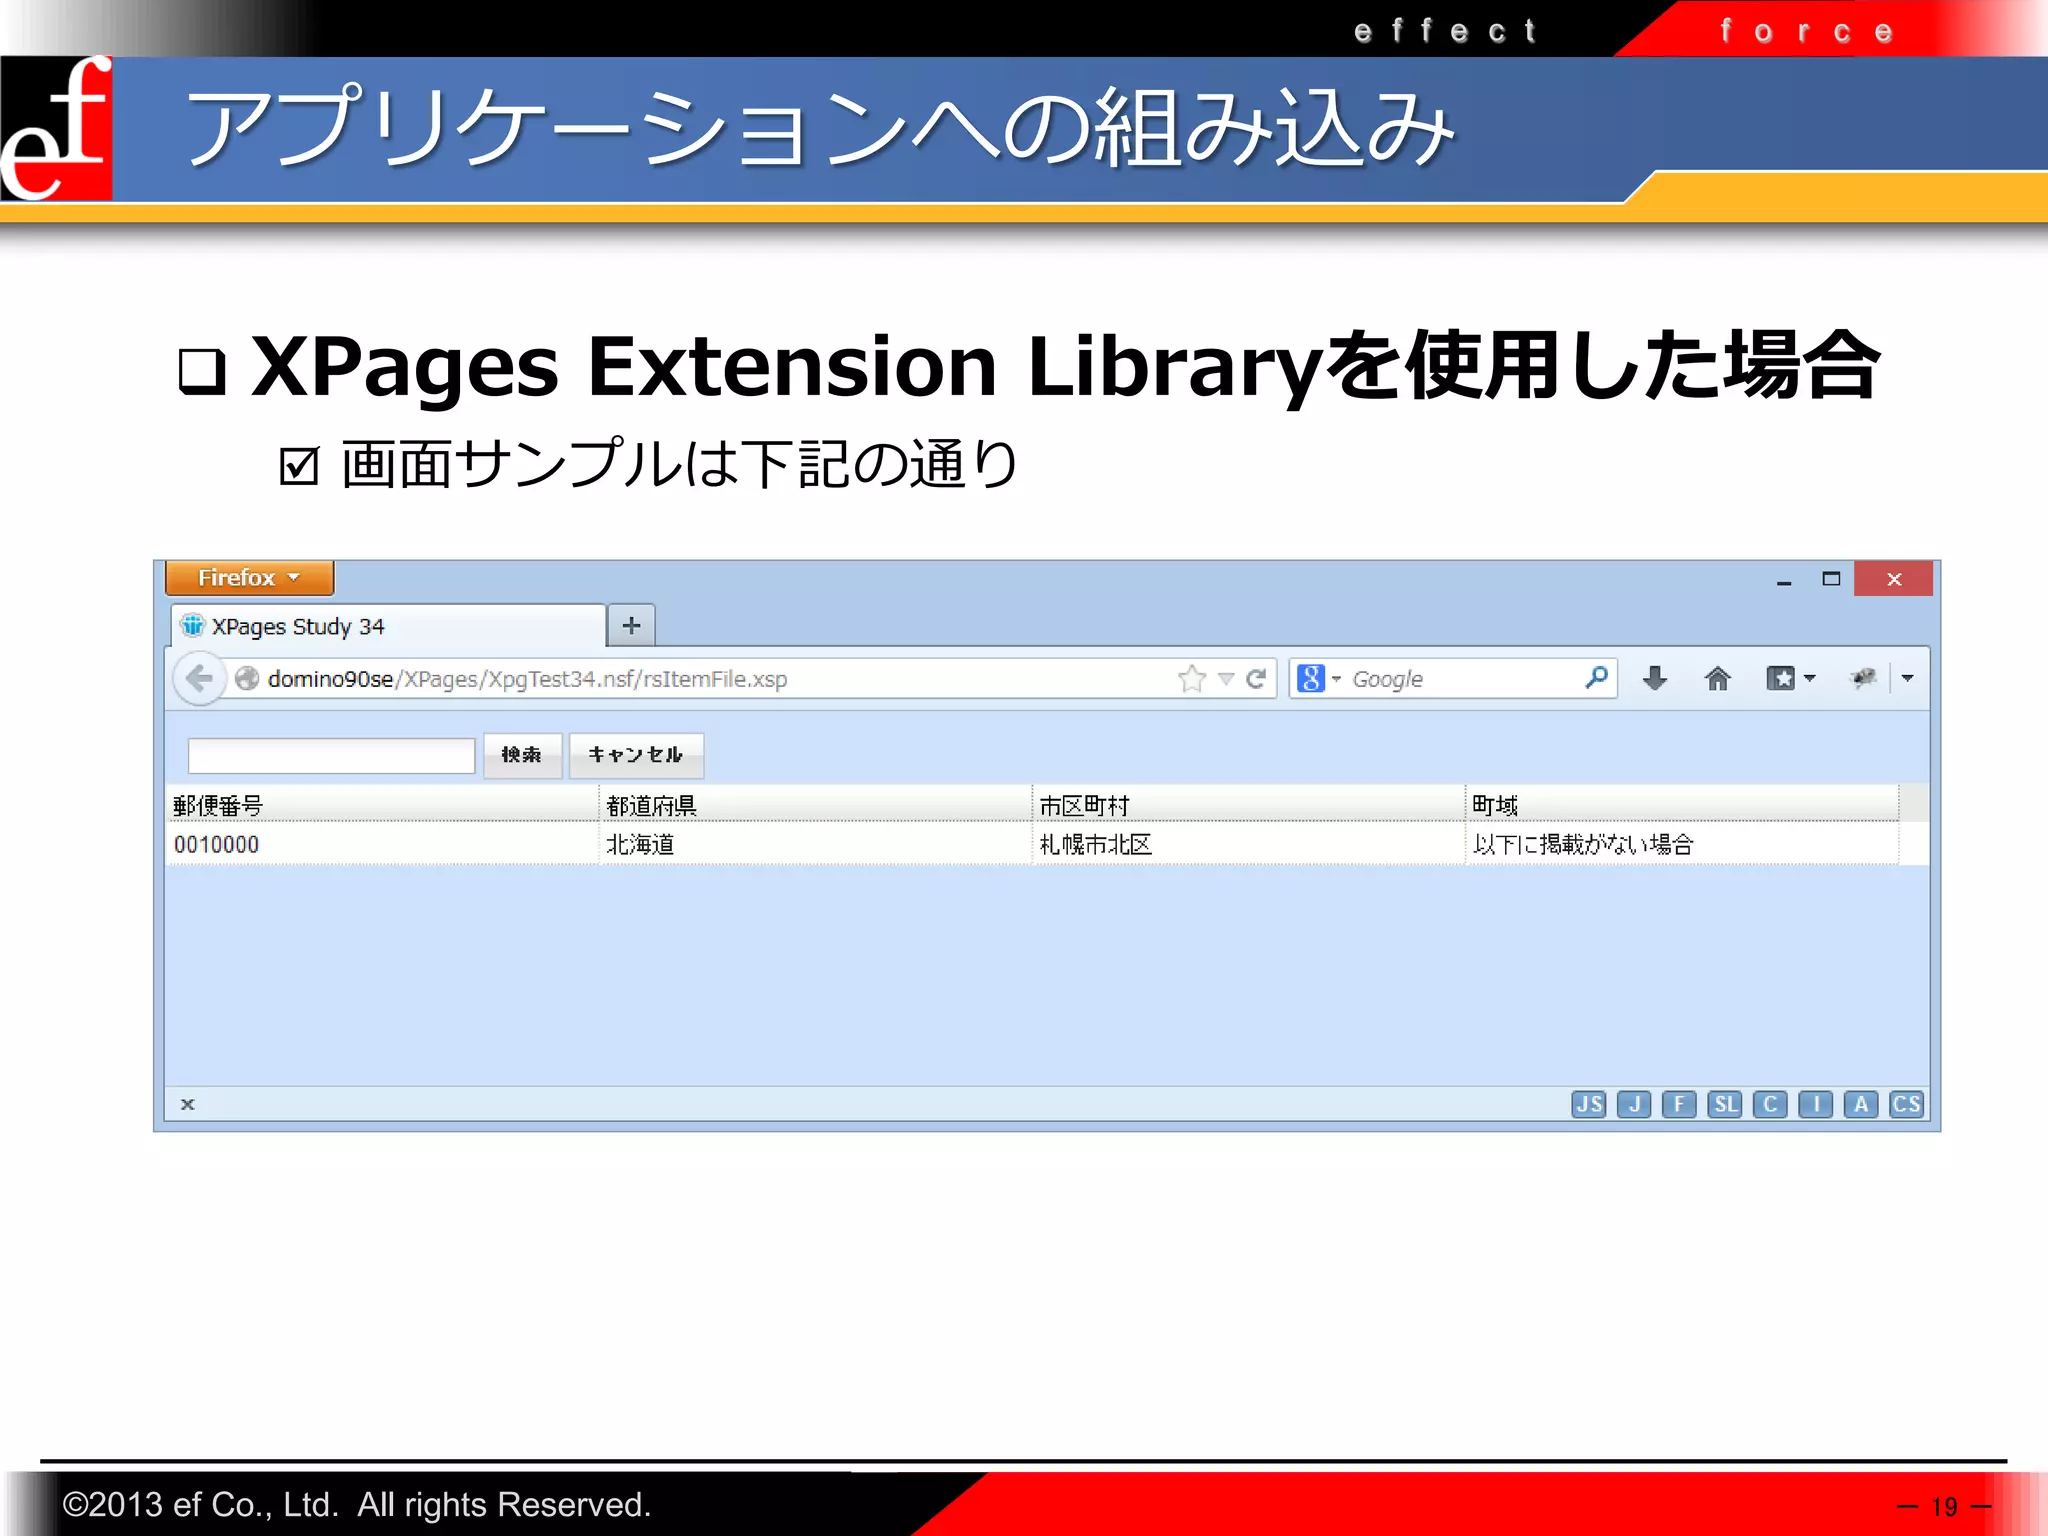Click the site identity globe icon
The image size is (2048, 1536).
coord(247,679)
